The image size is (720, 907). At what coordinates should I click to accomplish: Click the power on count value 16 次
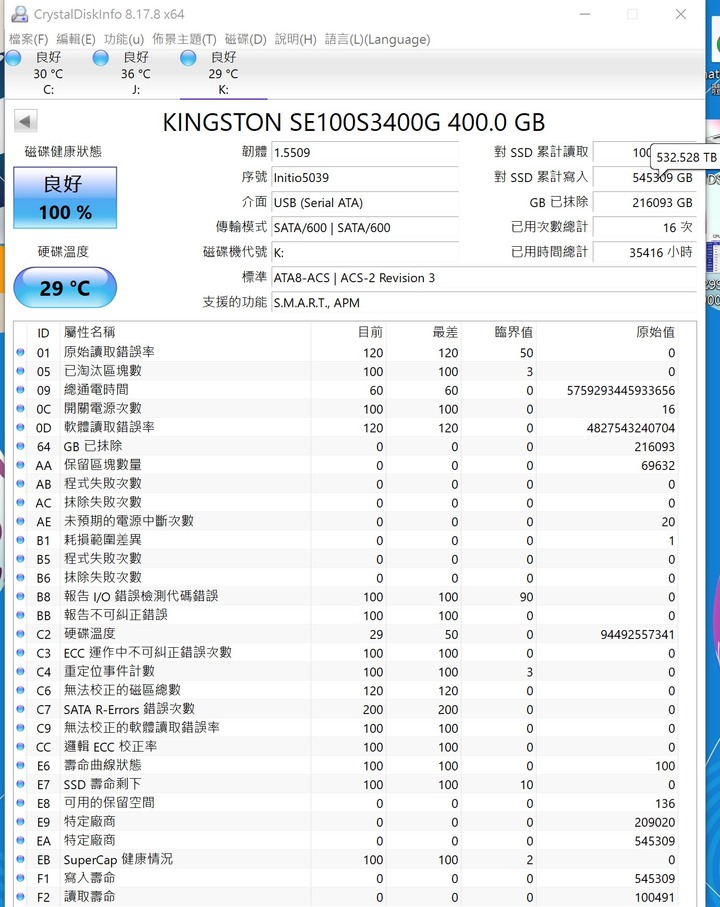(645, 228)
